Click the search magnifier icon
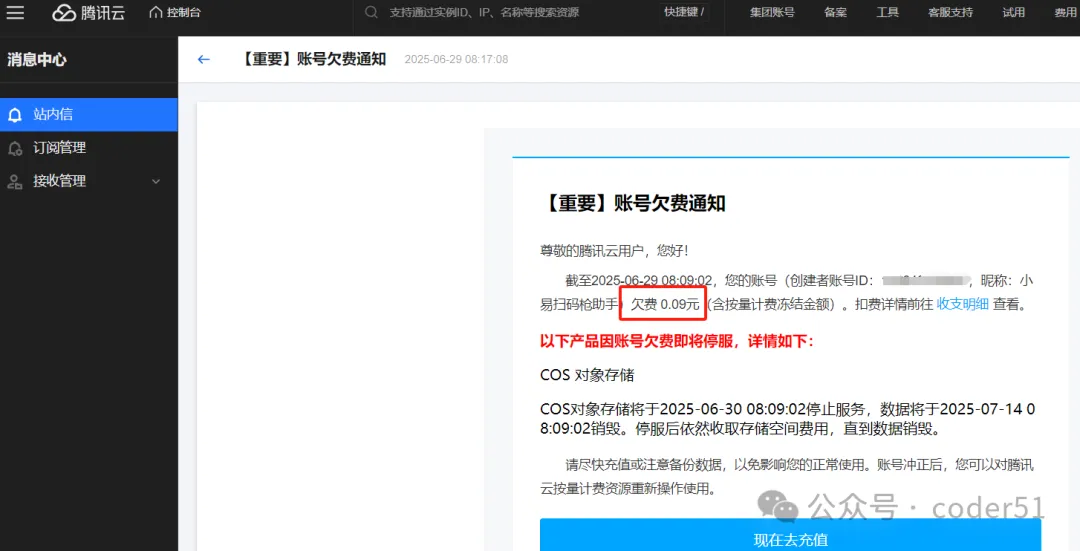Image resolution: width=1080 pixels, height=551 pixels. 371,12
